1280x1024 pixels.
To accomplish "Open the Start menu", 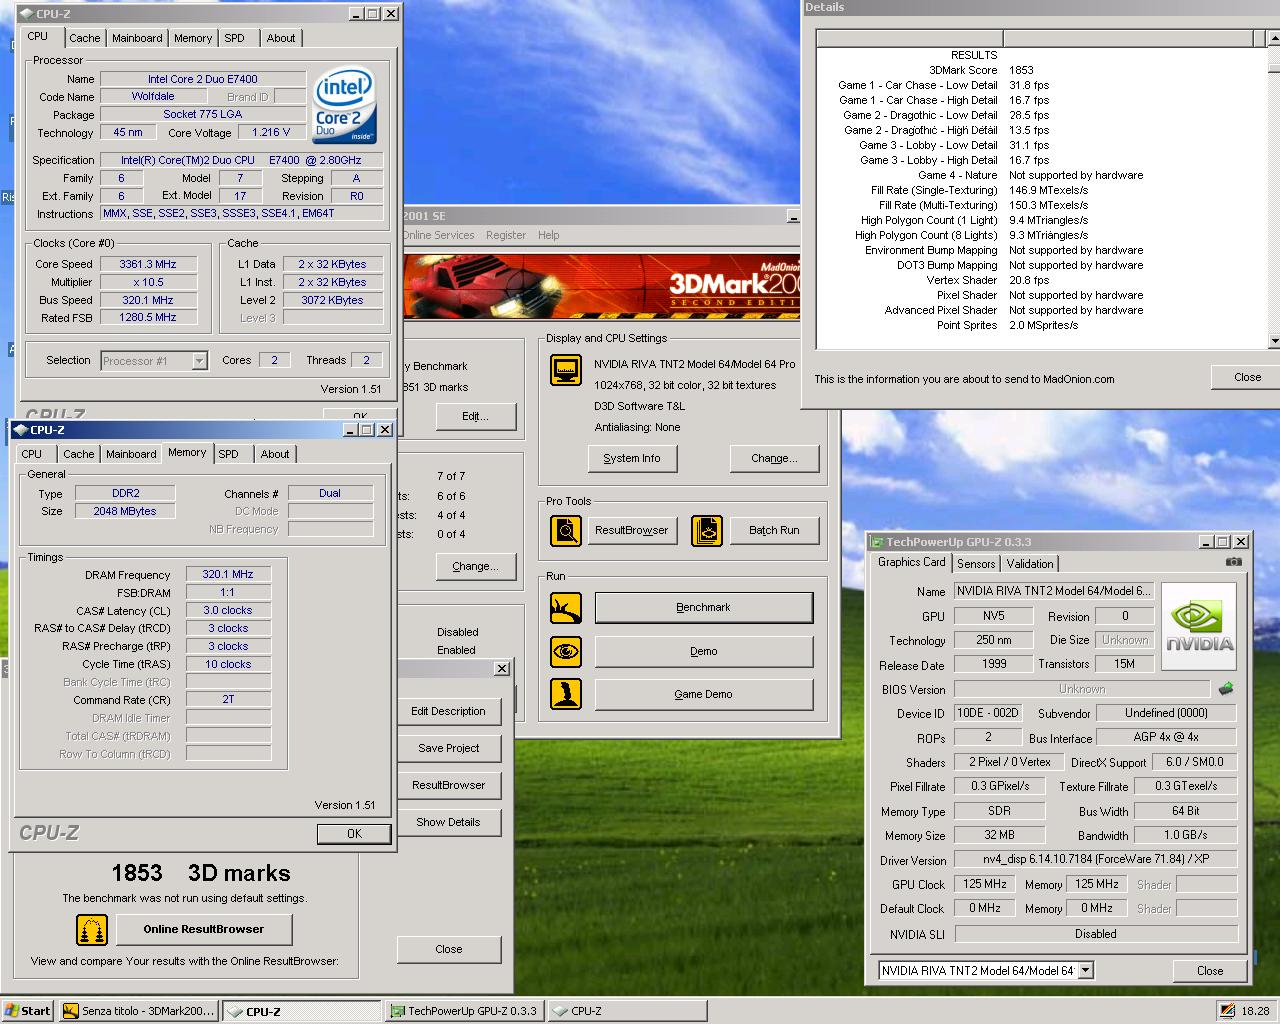I will (x=28, y=1011).
